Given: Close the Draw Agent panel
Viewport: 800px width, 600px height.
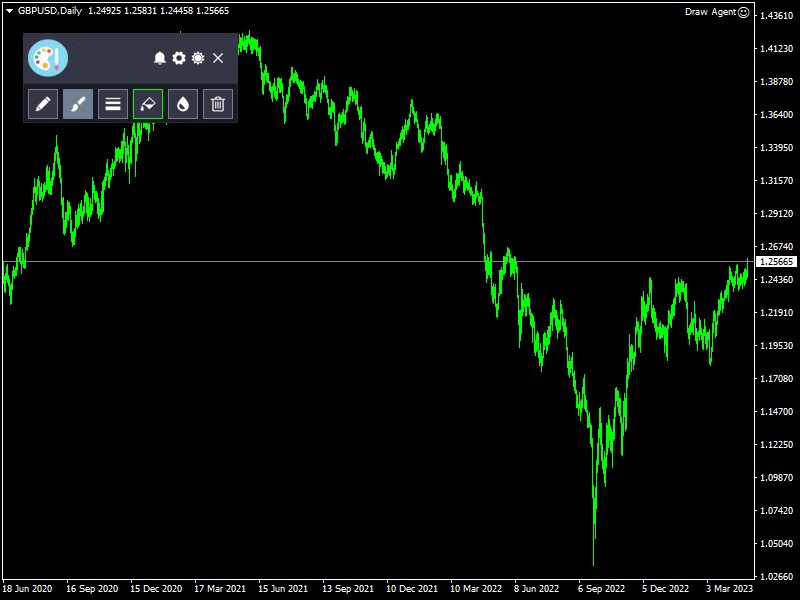Looking at the screenshot, I should click(x=218, y=58).
